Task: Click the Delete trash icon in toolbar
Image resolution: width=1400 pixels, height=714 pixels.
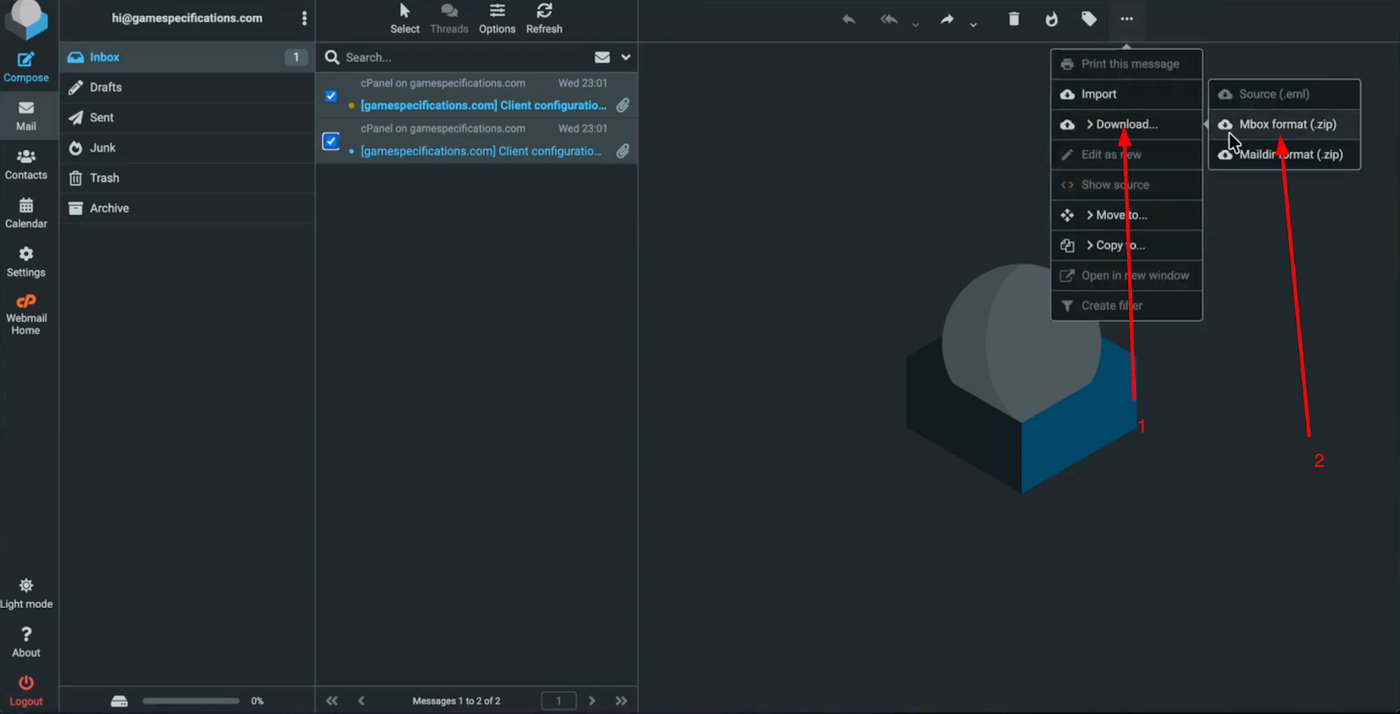Action: click(x=1013, y=19)
